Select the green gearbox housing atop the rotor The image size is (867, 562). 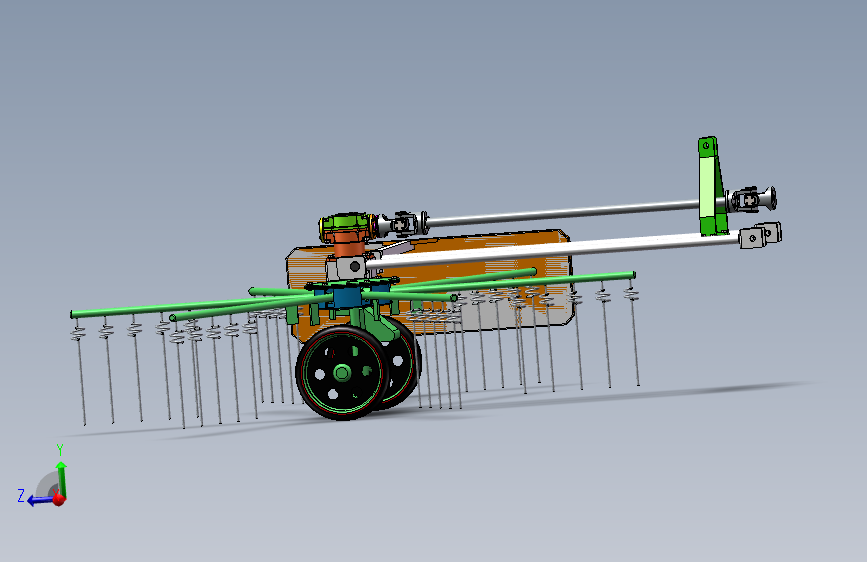pos(345,224)
